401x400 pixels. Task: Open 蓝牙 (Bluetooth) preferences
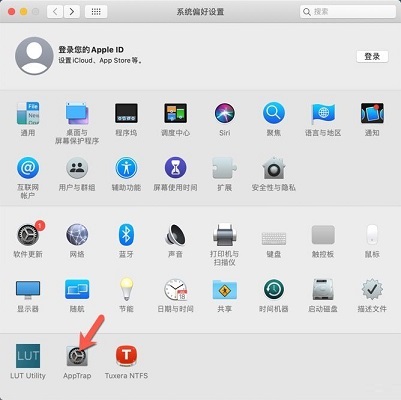(x=126, y=235)
